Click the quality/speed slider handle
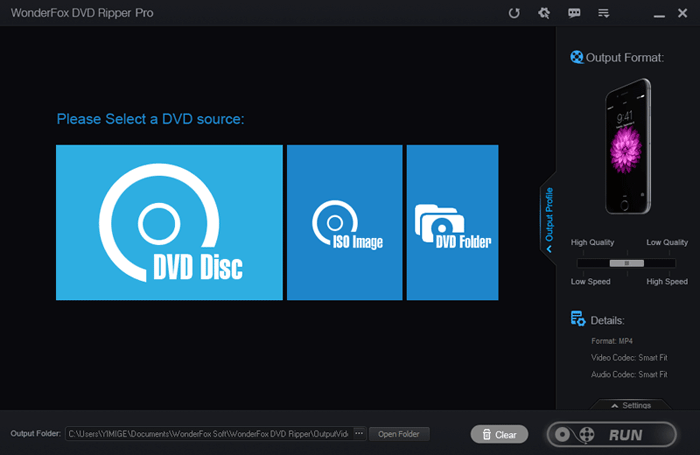This screenshot has width=700, height=455. point(627,263)
